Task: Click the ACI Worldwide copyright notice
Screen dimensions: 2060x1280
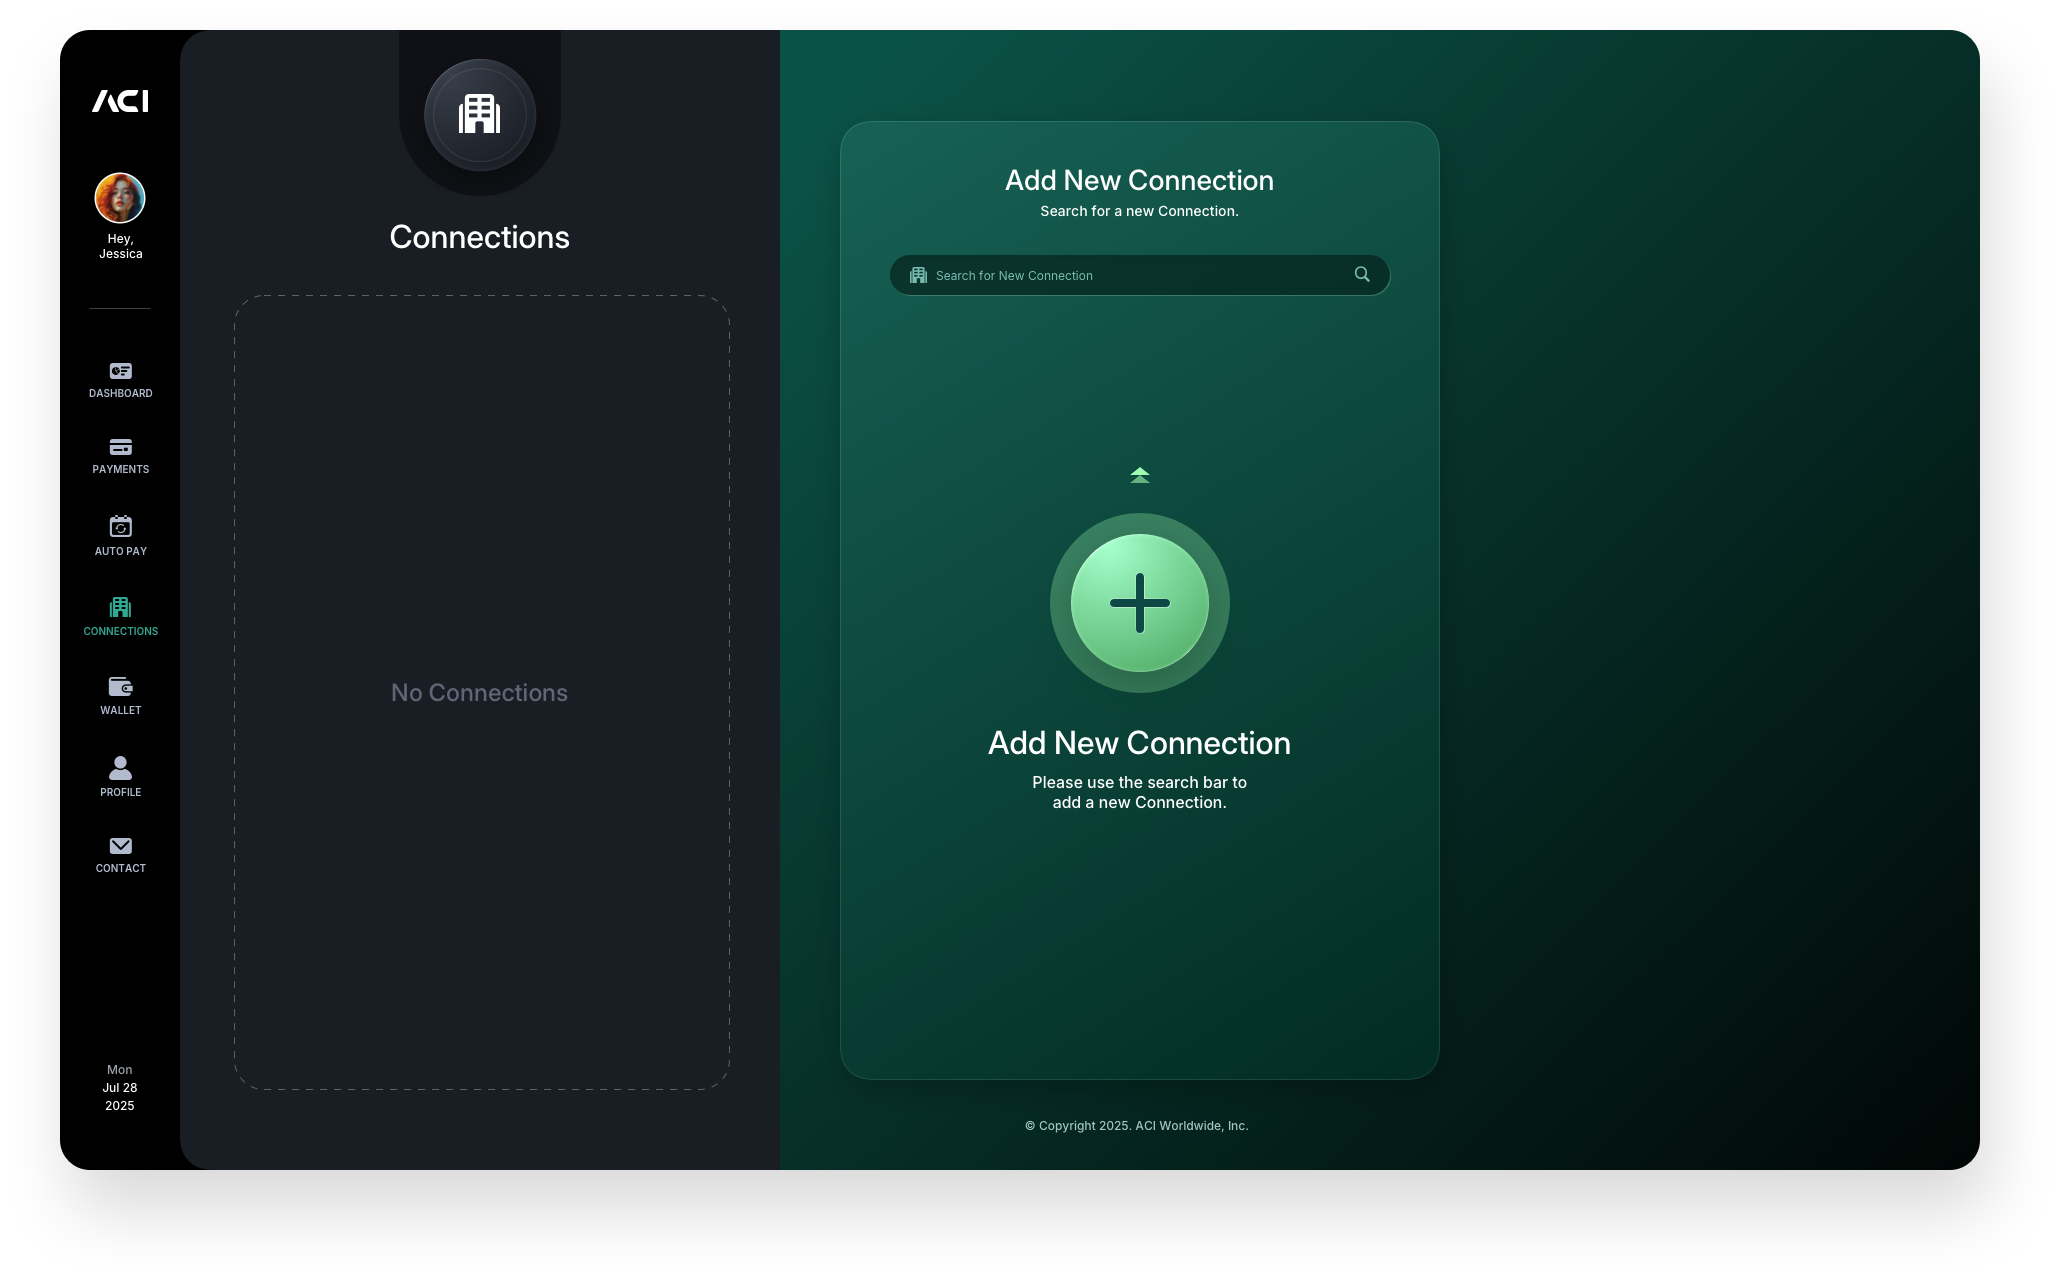Action: [x=1136, y=1125]
